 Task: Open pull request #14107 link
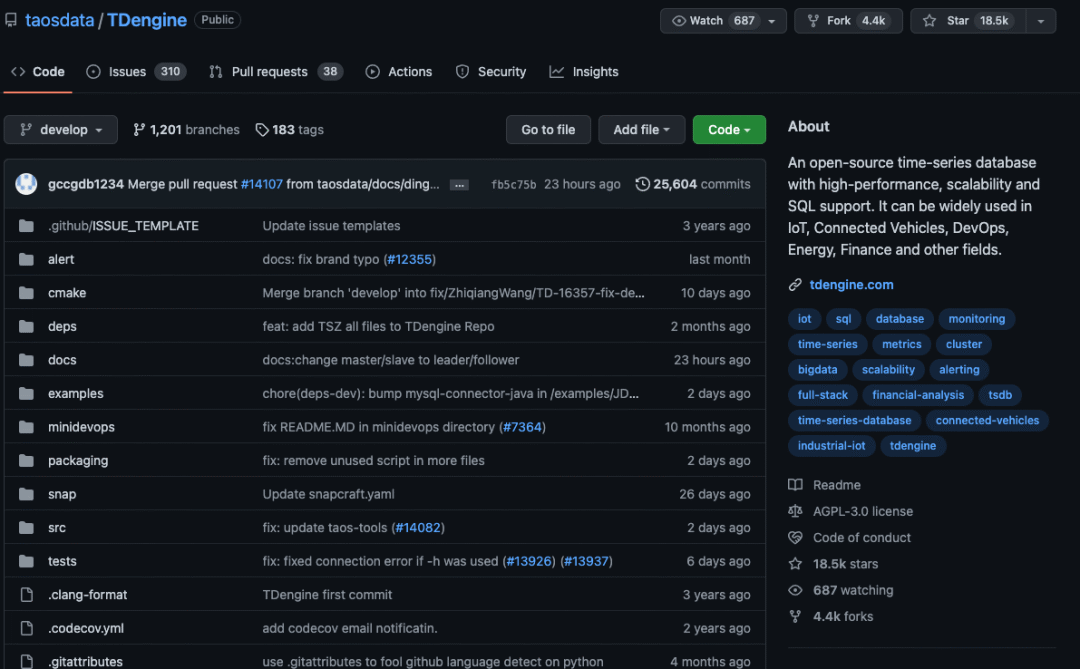tap(262, 184)
